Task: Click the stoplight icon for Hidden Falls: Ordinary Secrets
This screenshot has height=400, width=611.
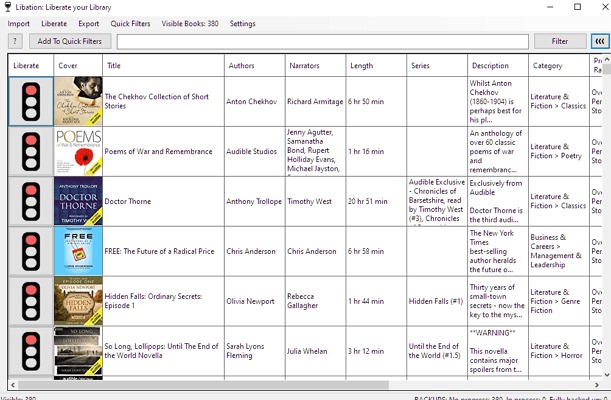Action: tap(31, 301)
